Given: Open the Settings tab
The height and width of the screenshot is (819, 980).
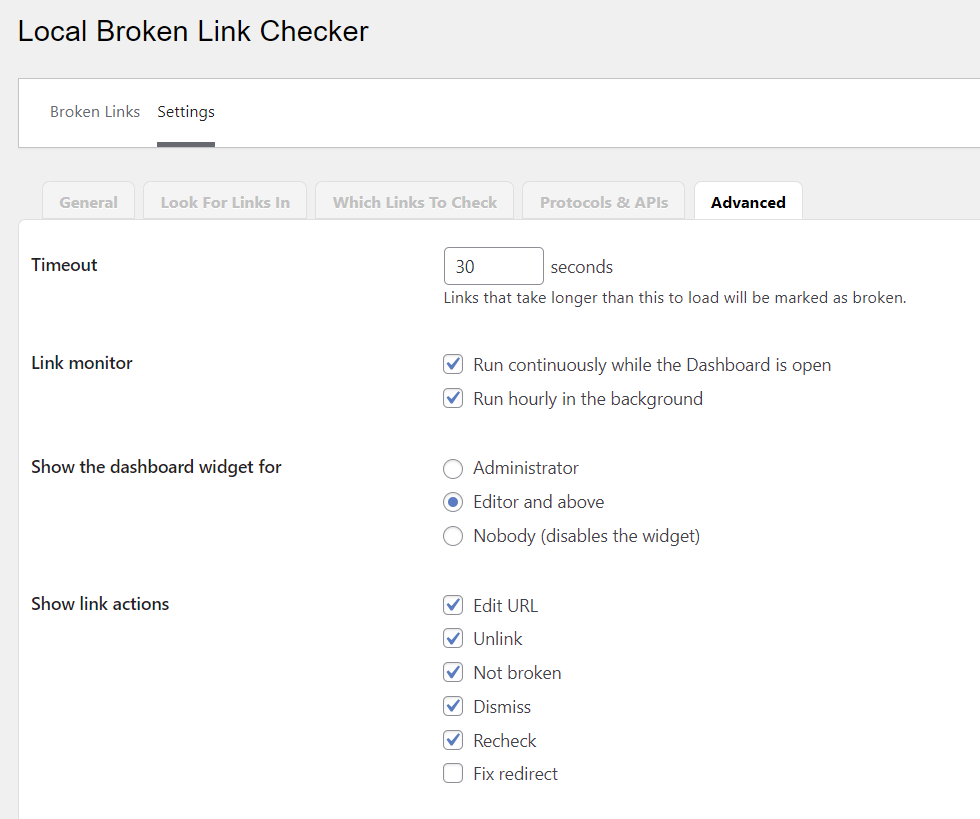Looking at the screenshot, I should (186, 112).
